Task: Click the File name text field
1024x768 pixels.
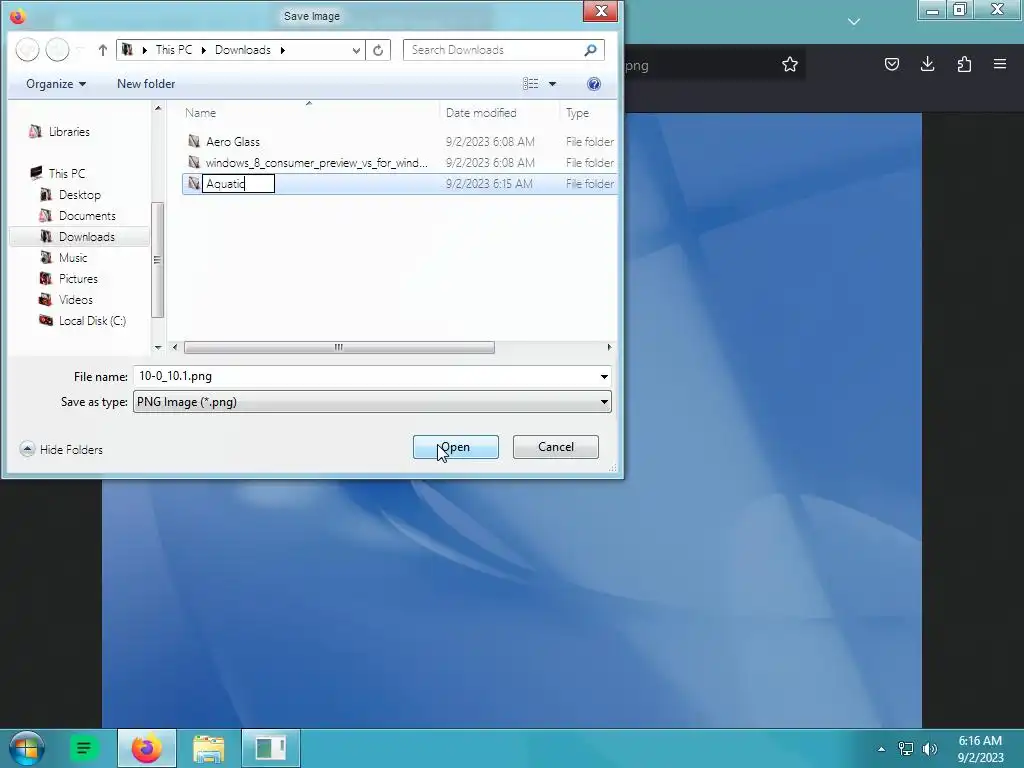Action: point(366,376)
